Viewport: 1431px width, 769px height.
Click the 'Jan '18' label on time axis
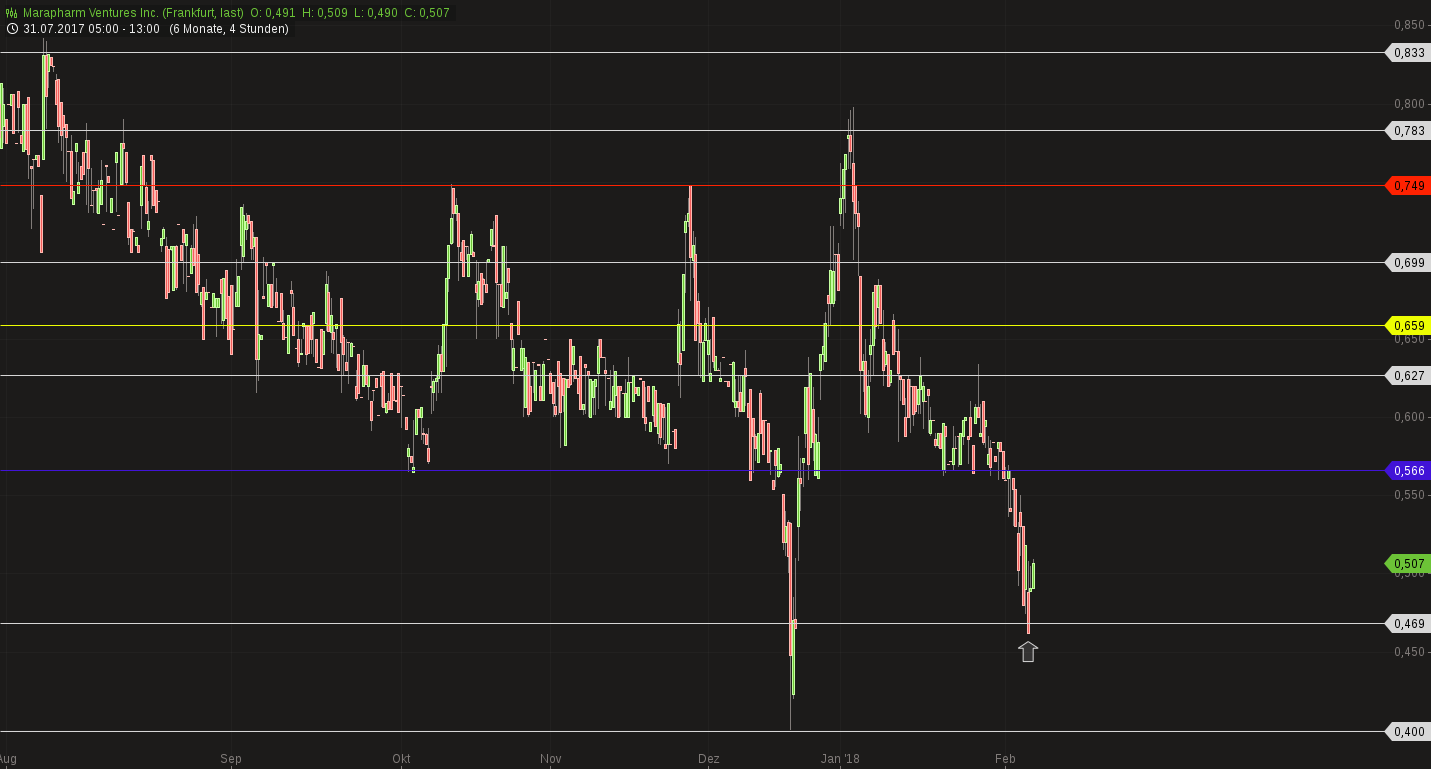pyautogui.click(x=840, y=759)
